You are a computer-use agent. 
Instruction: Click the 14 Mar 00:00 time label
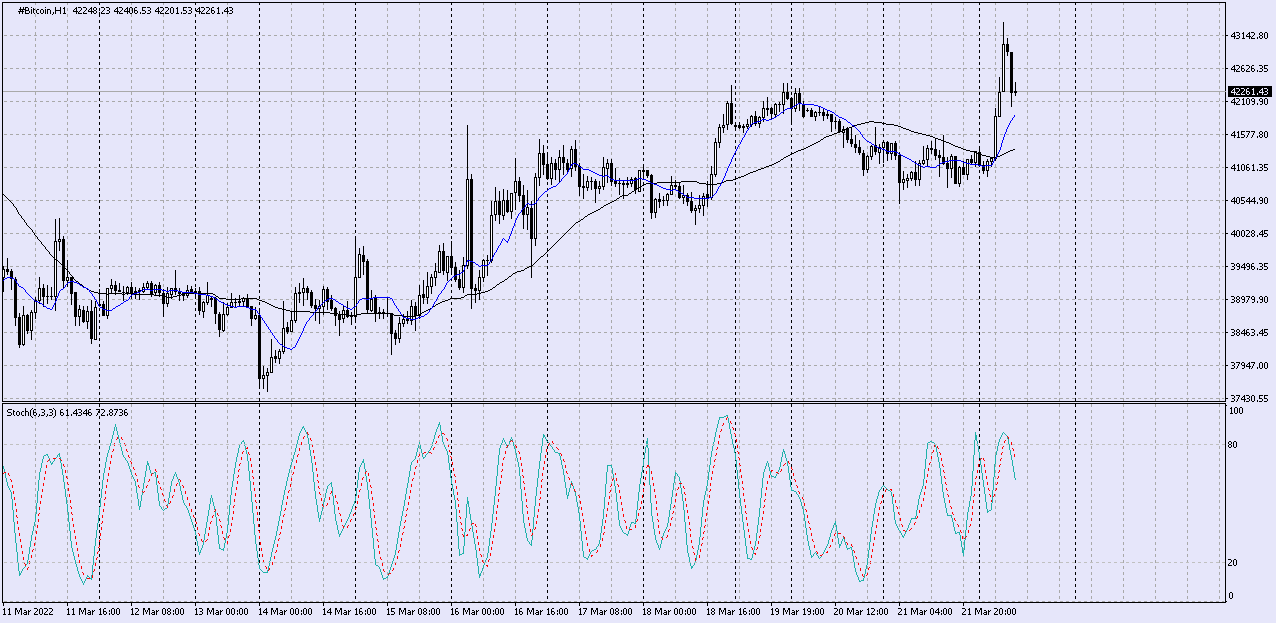[x=285, y=610]
